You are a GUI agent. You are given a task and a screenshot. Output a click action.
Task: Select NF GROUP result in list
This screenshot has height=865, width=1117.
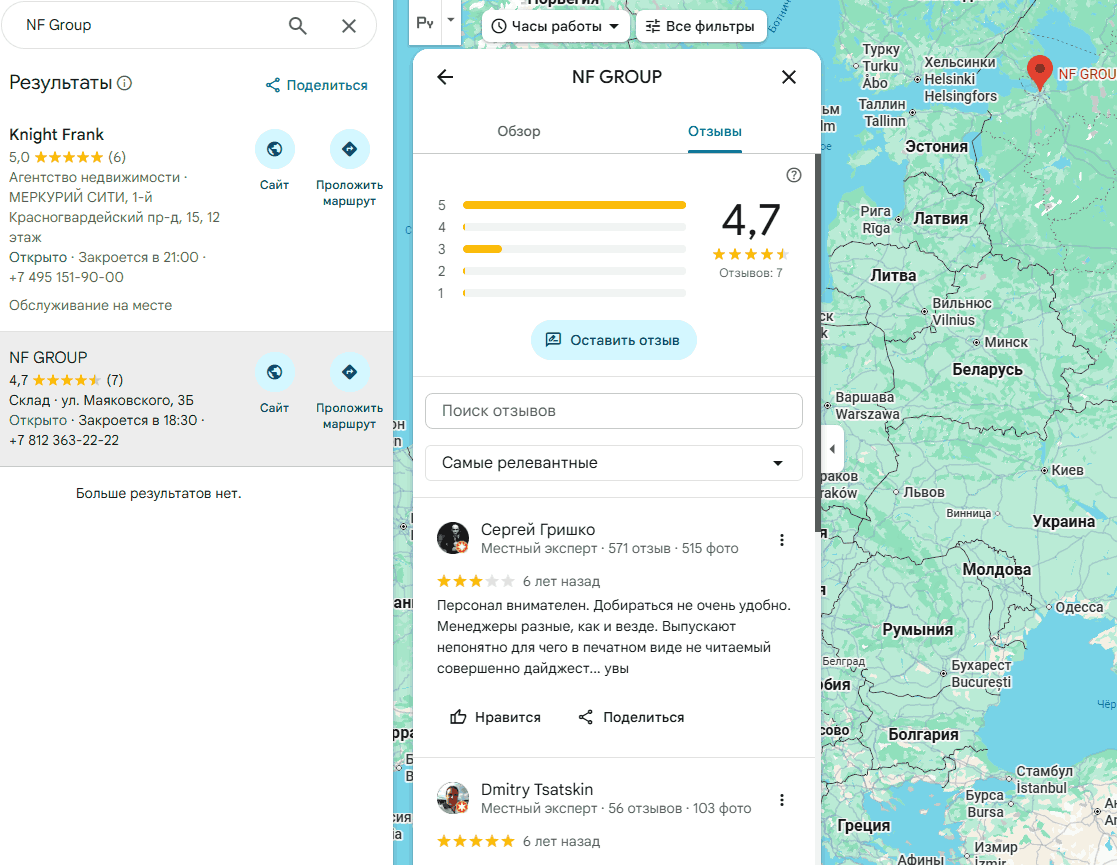point(196,399)
